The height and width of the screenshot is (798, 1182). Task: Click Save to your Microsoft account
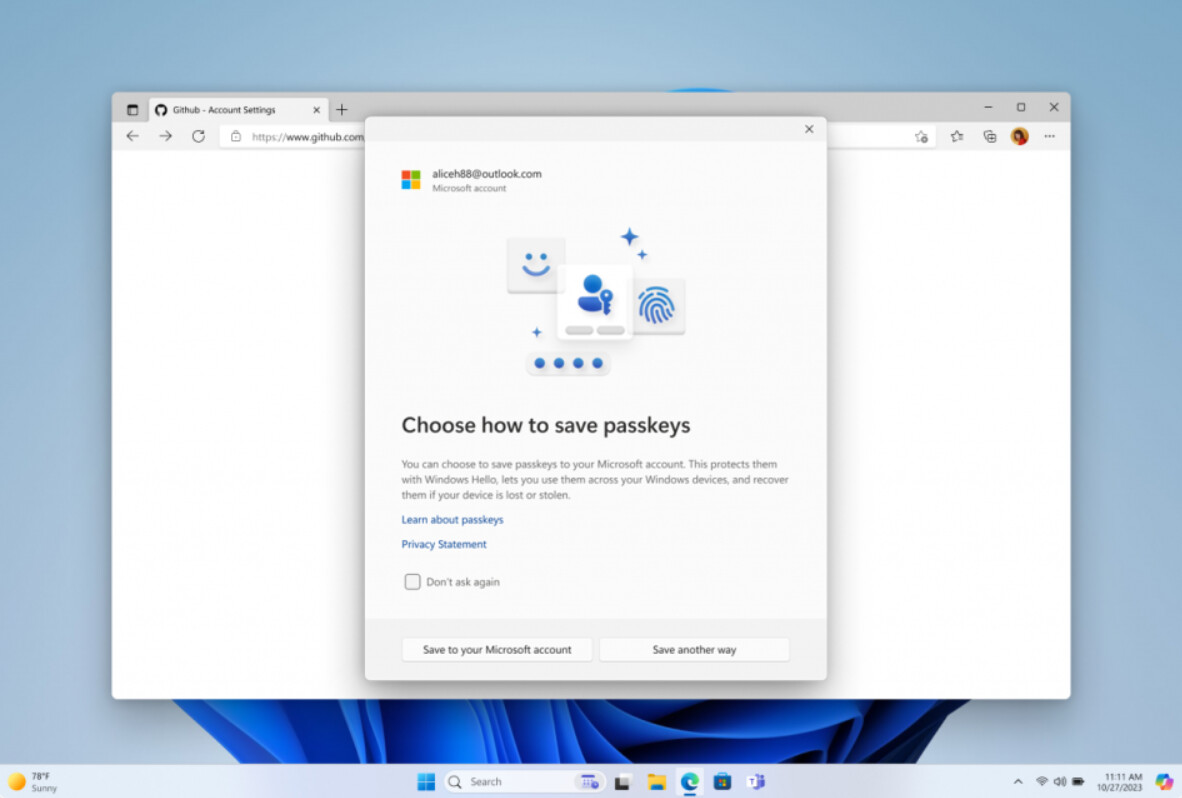497,650
